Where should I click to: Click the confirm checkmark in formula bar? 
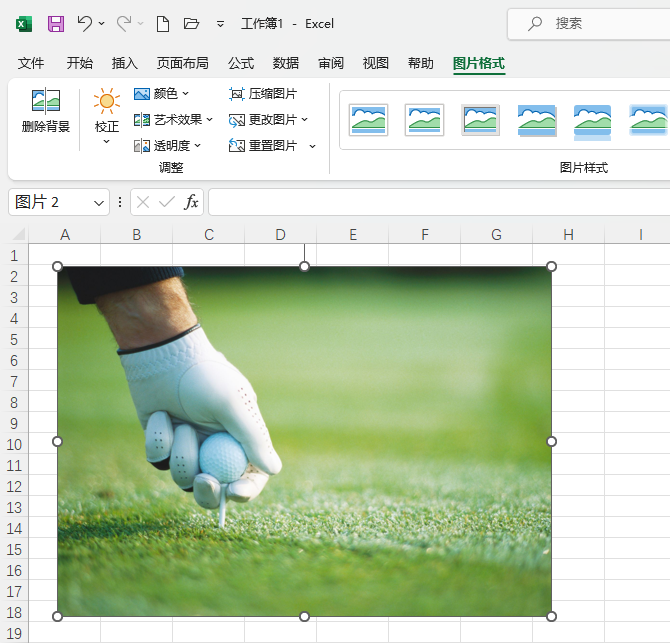[x=167, y=202]
